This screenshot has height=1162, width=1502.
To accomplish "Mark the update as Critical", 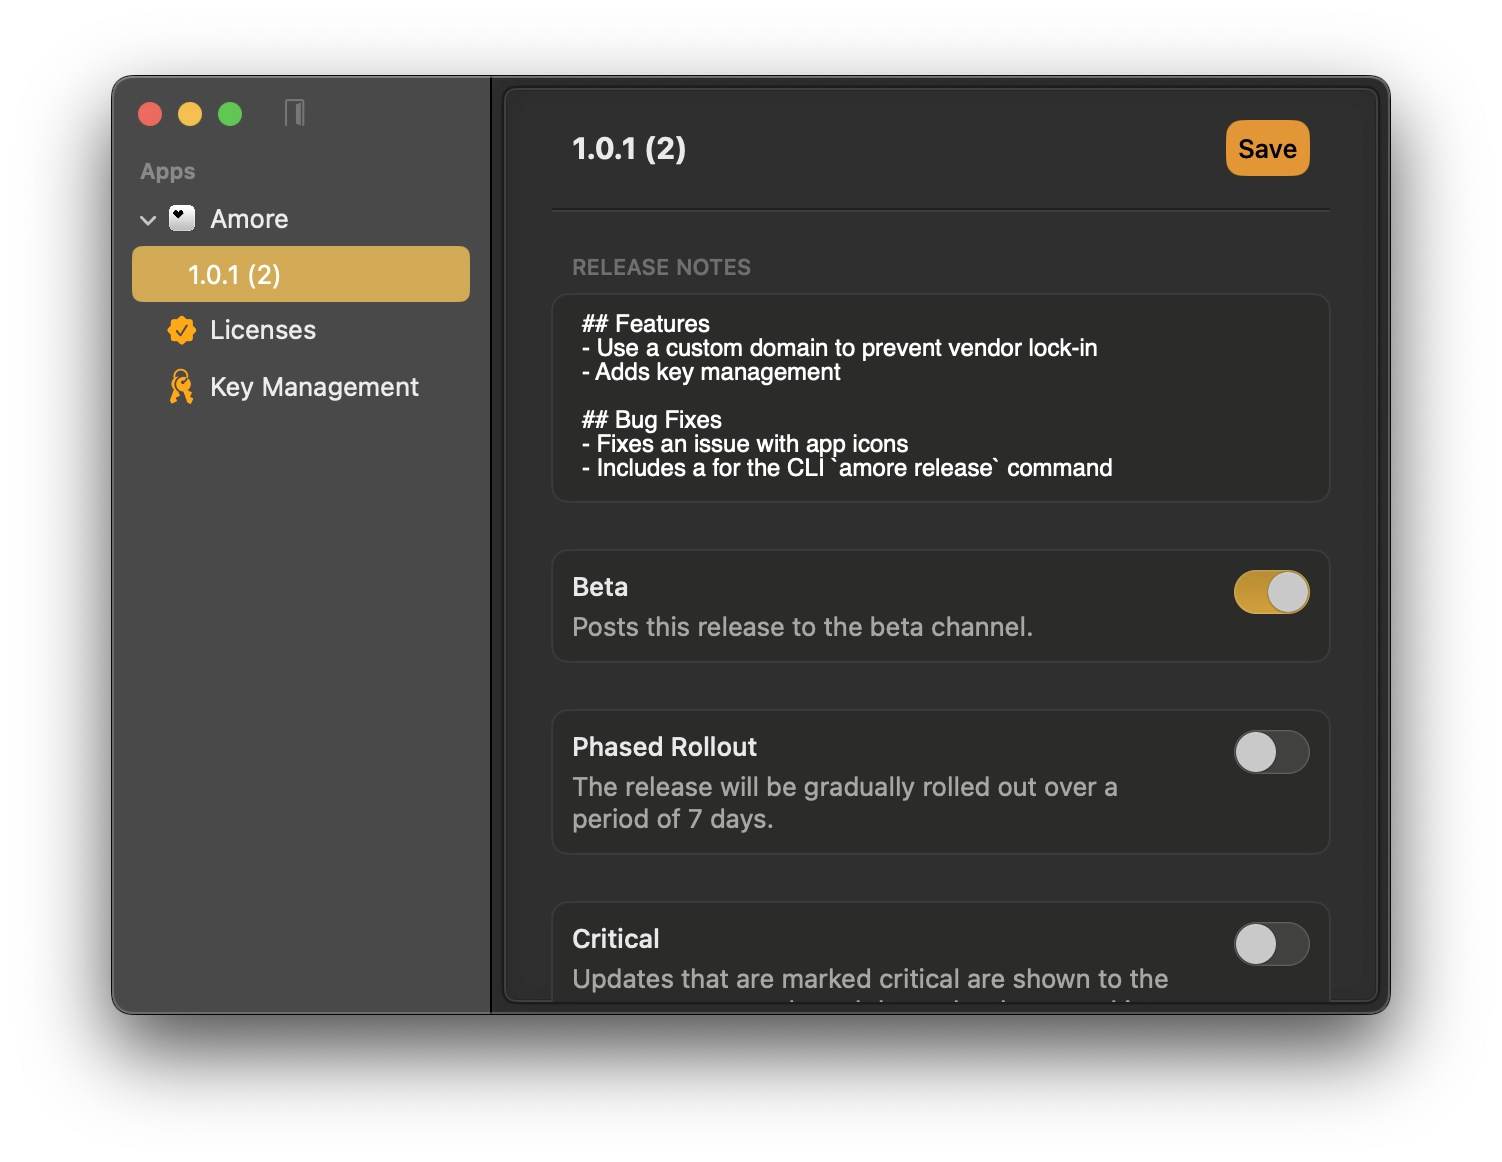I will click(x=1271, y=944).
